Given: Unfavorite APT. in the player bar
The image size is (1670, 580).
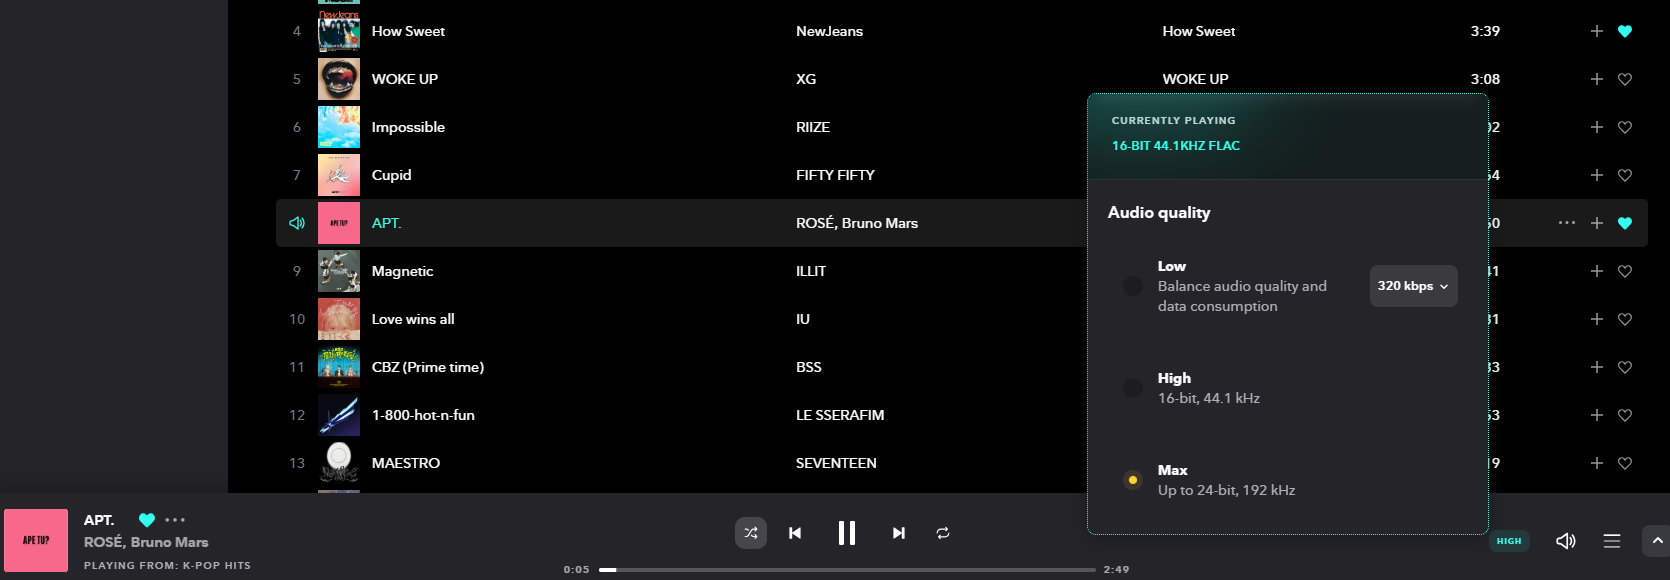Looking at the screenshot, I should click(147, 520).
